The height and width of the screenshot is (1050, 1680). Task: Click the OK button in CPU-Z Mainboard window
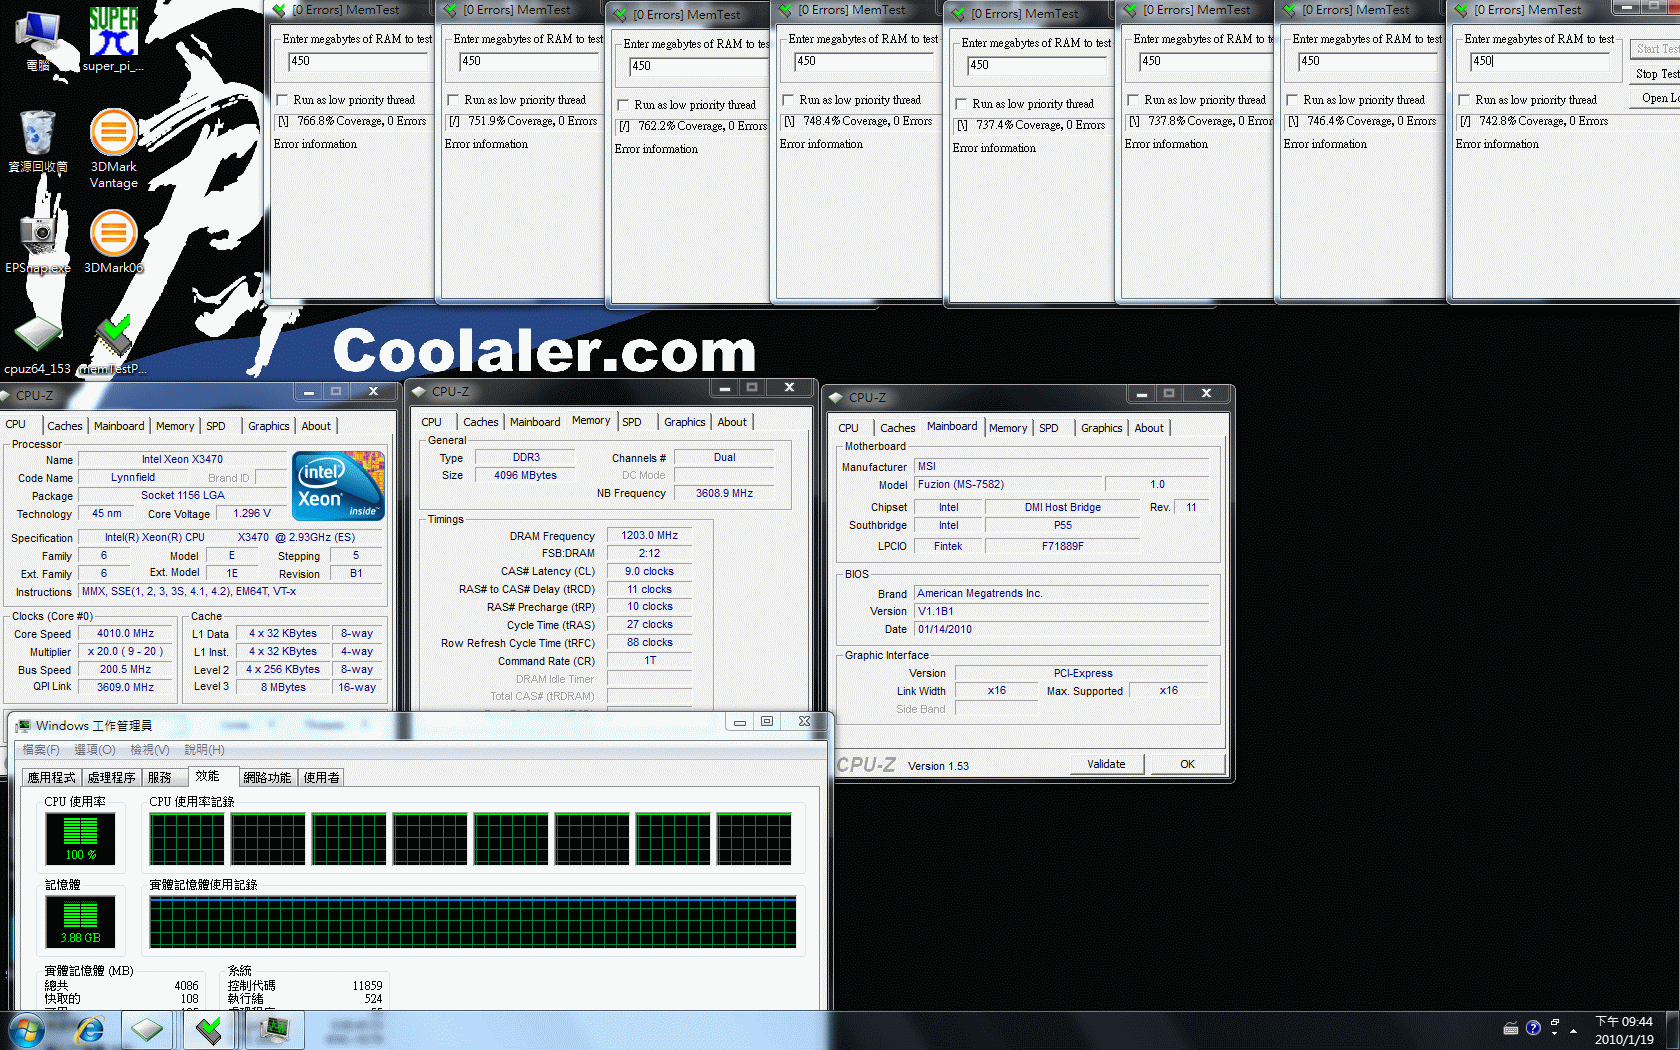(1187, 764)
